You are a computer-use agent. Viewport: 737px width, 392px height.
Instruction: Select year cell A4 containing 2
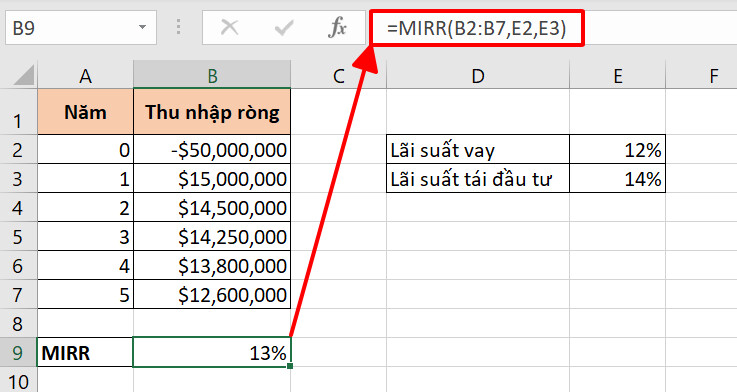point(86,208)
